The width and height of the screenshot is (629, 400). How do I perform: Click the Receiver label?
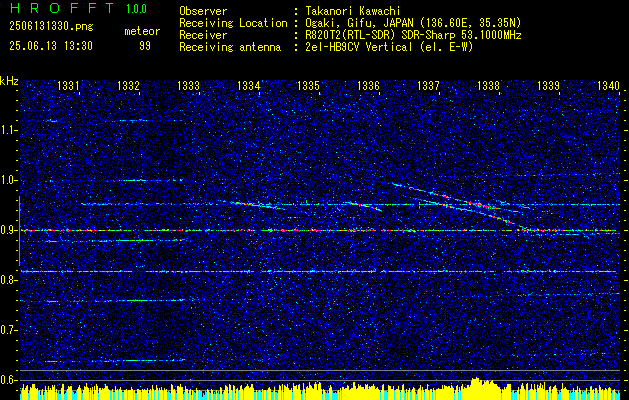pos(203,35)
